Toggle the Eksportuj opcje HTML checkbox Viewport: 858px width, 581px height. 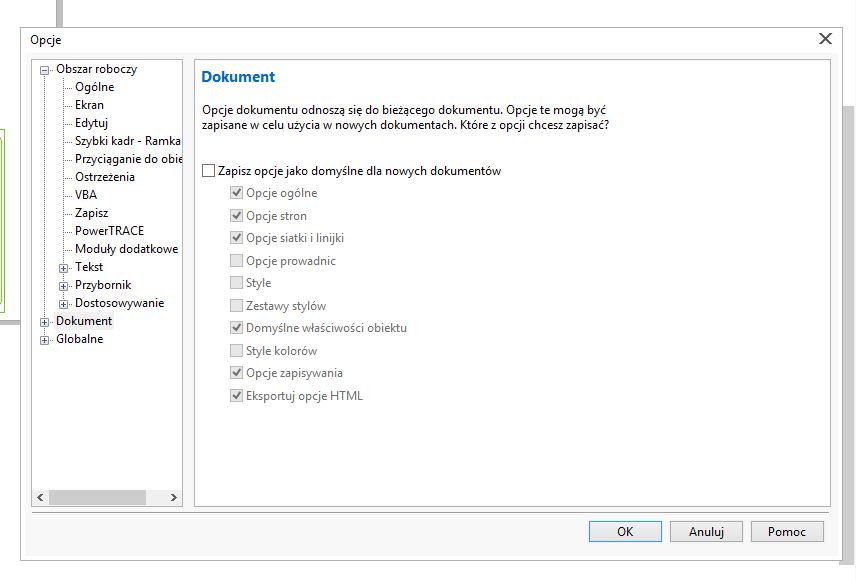pos(237,396)
